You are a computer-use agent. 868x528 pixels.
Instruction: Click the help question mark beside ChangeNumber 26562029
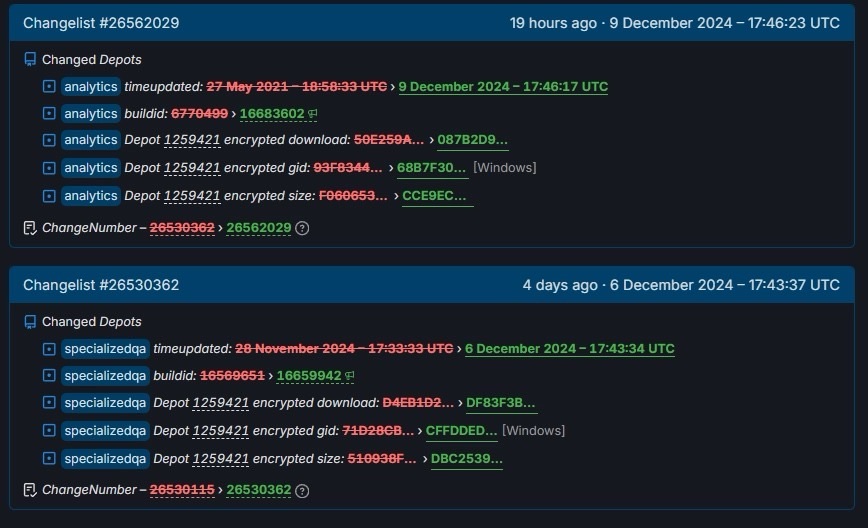(302, 228)
